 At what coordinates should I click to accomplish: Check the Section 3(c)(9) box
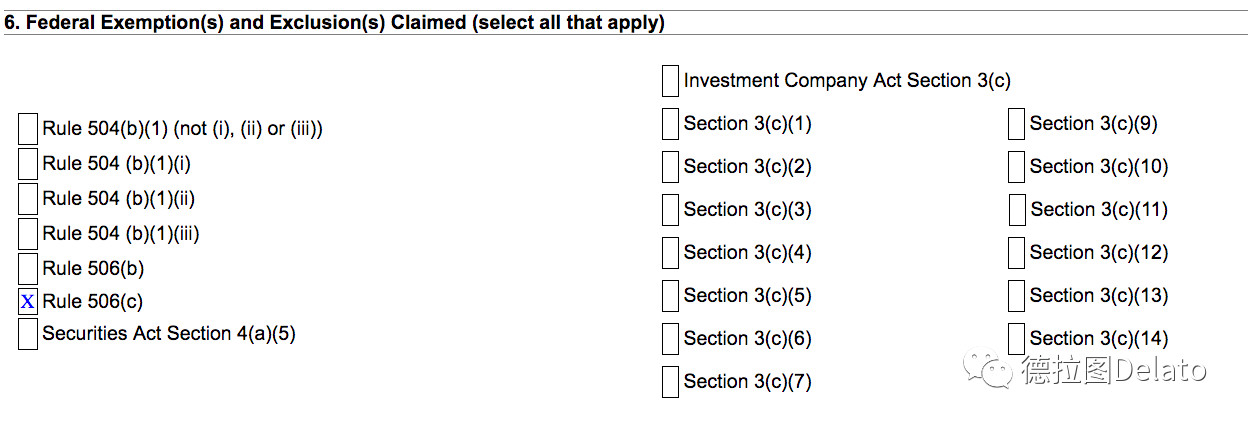point(1016,124)
